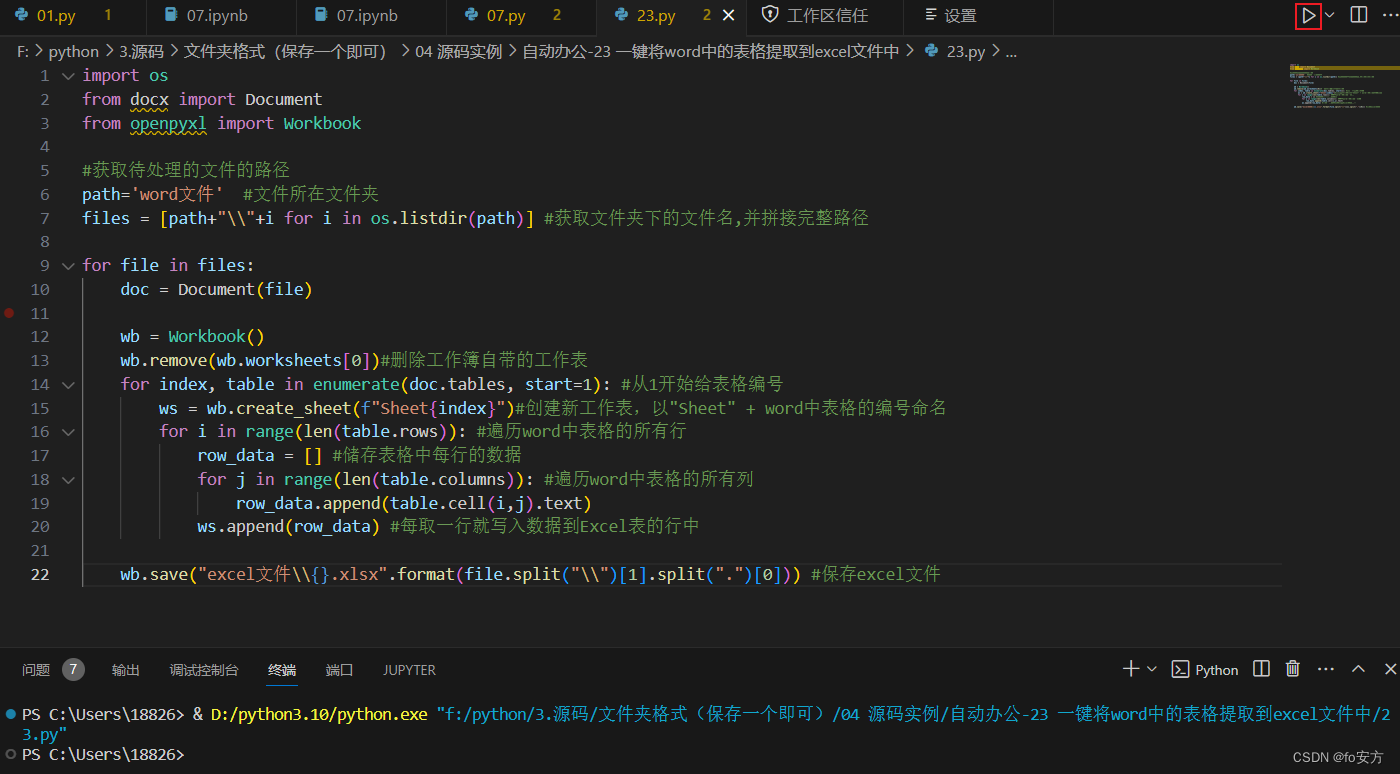The image size is (1400, 774).
Task: Kill terminal with trash icon
Action: [1293, 669]
